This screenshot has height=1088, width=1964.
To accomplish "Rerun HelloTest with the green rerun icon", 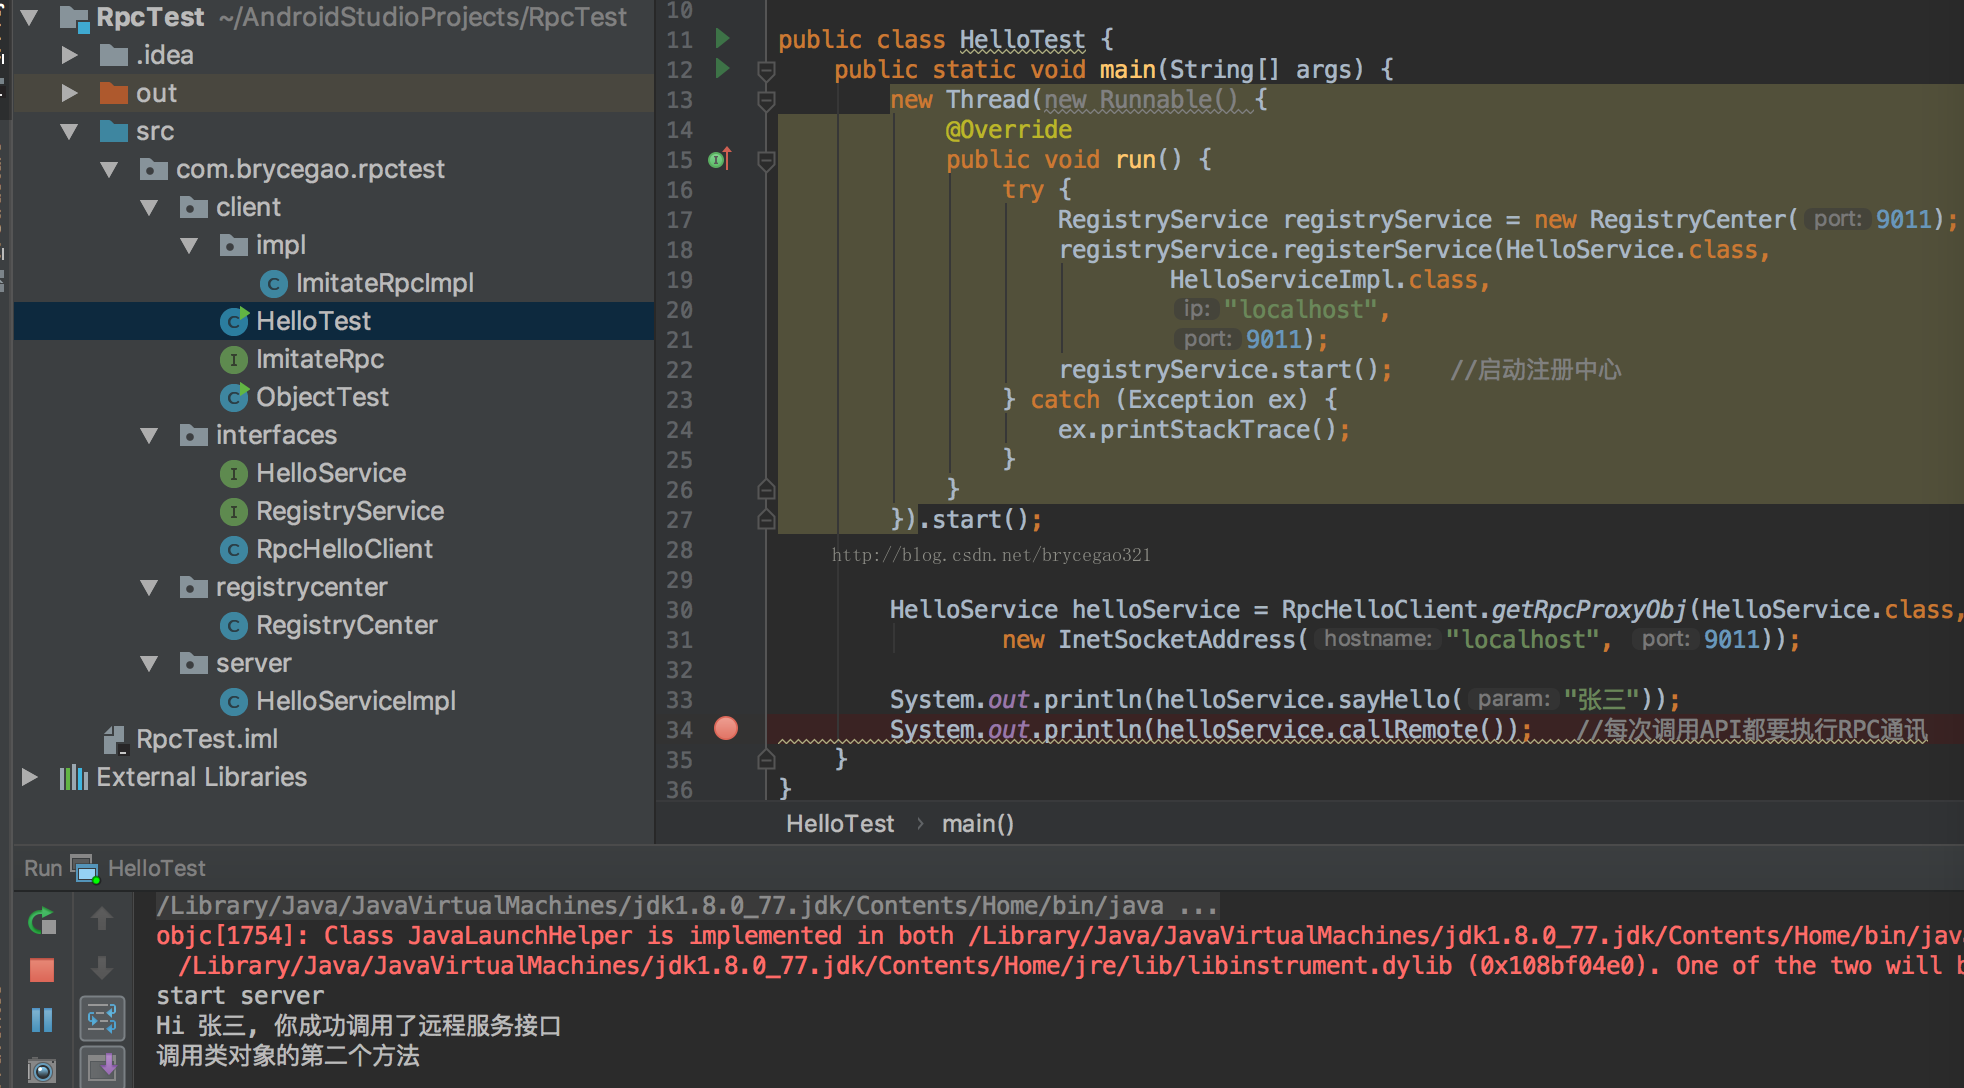I will pos(42,921).
